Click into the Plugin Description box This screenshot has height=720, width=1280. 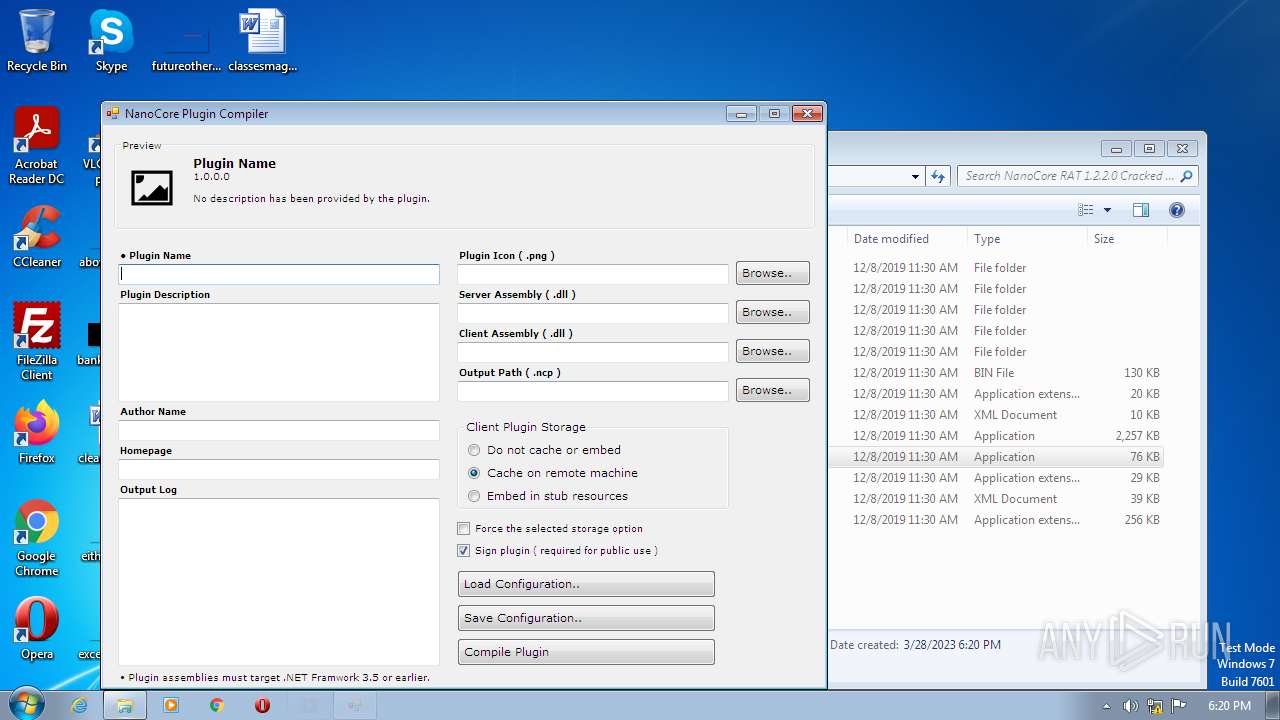(279, 352)
